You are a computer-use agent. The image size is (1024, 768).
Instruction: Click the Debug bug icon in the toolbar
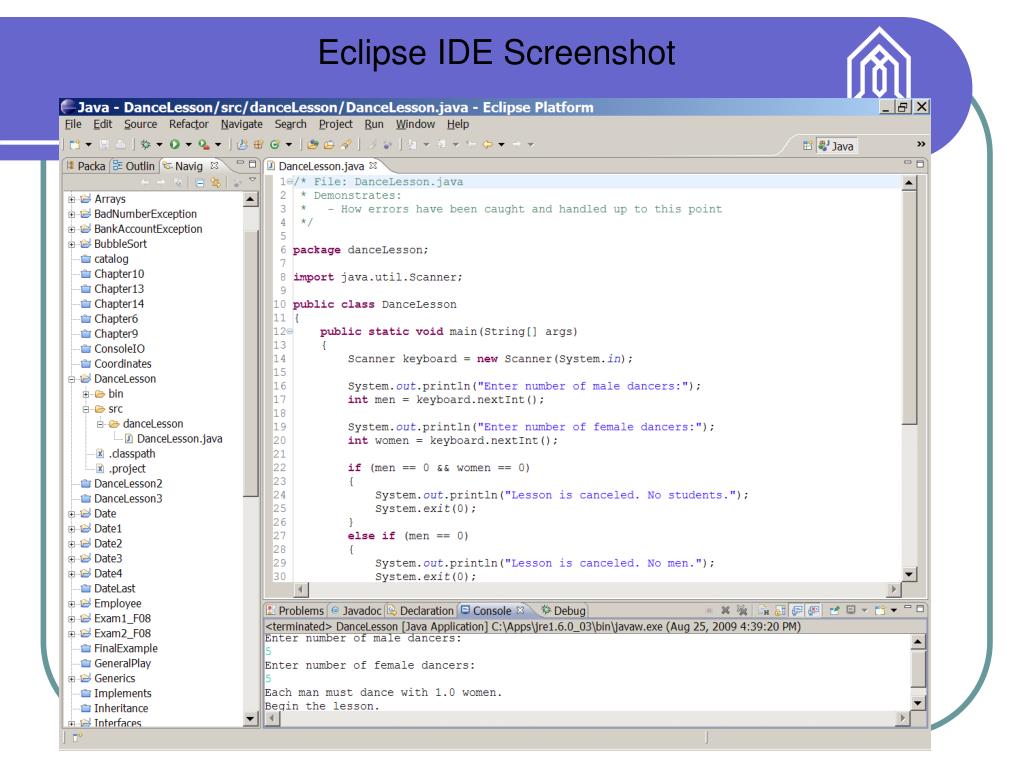(x=145, y=144)
